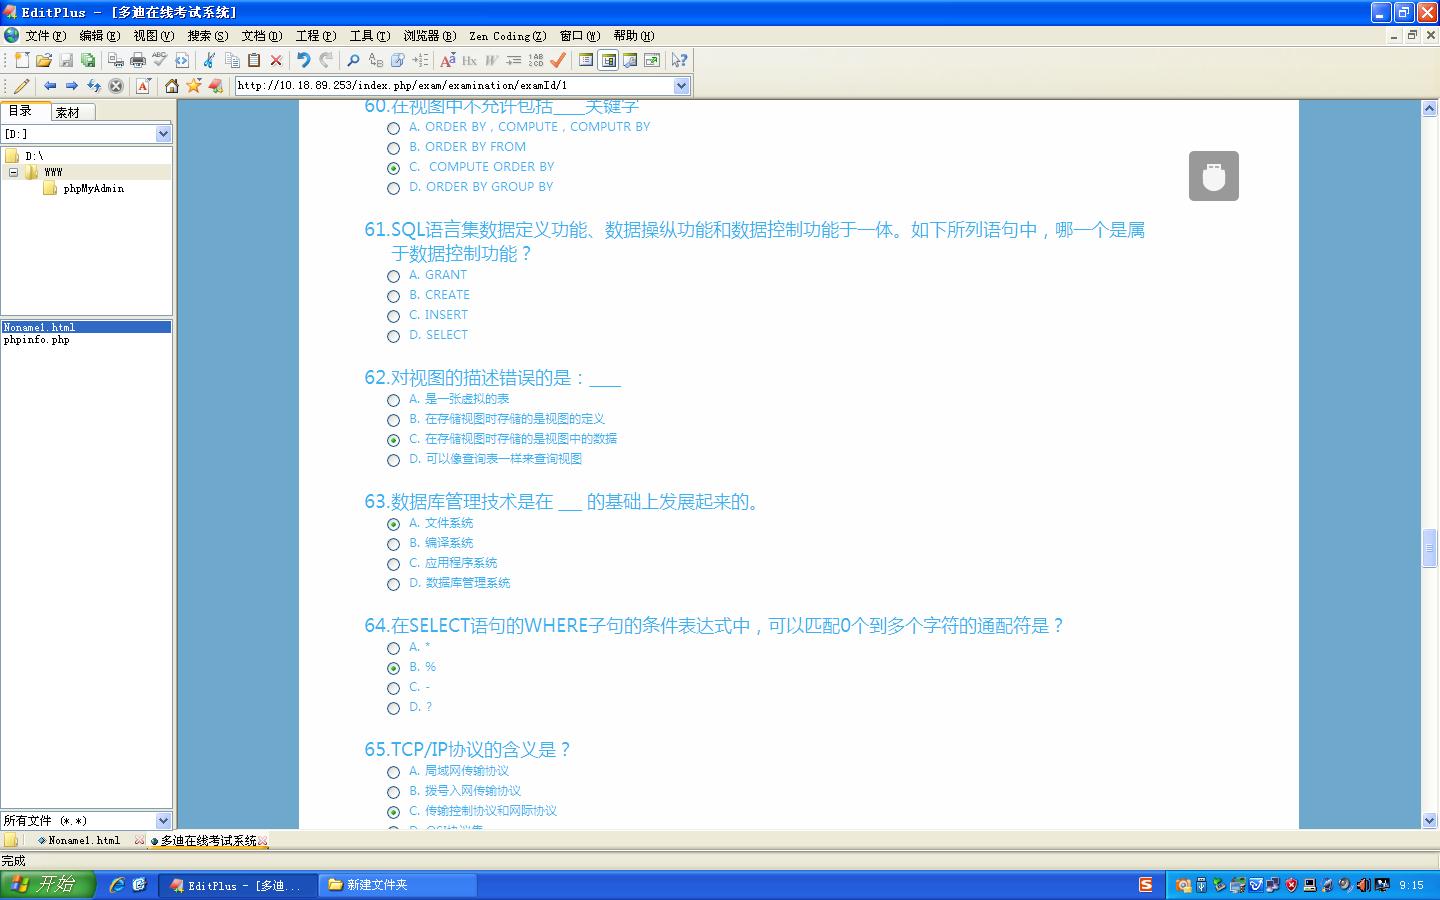Click the scrollbar down arrow
1440x900 pixels.
[1430, 821]
